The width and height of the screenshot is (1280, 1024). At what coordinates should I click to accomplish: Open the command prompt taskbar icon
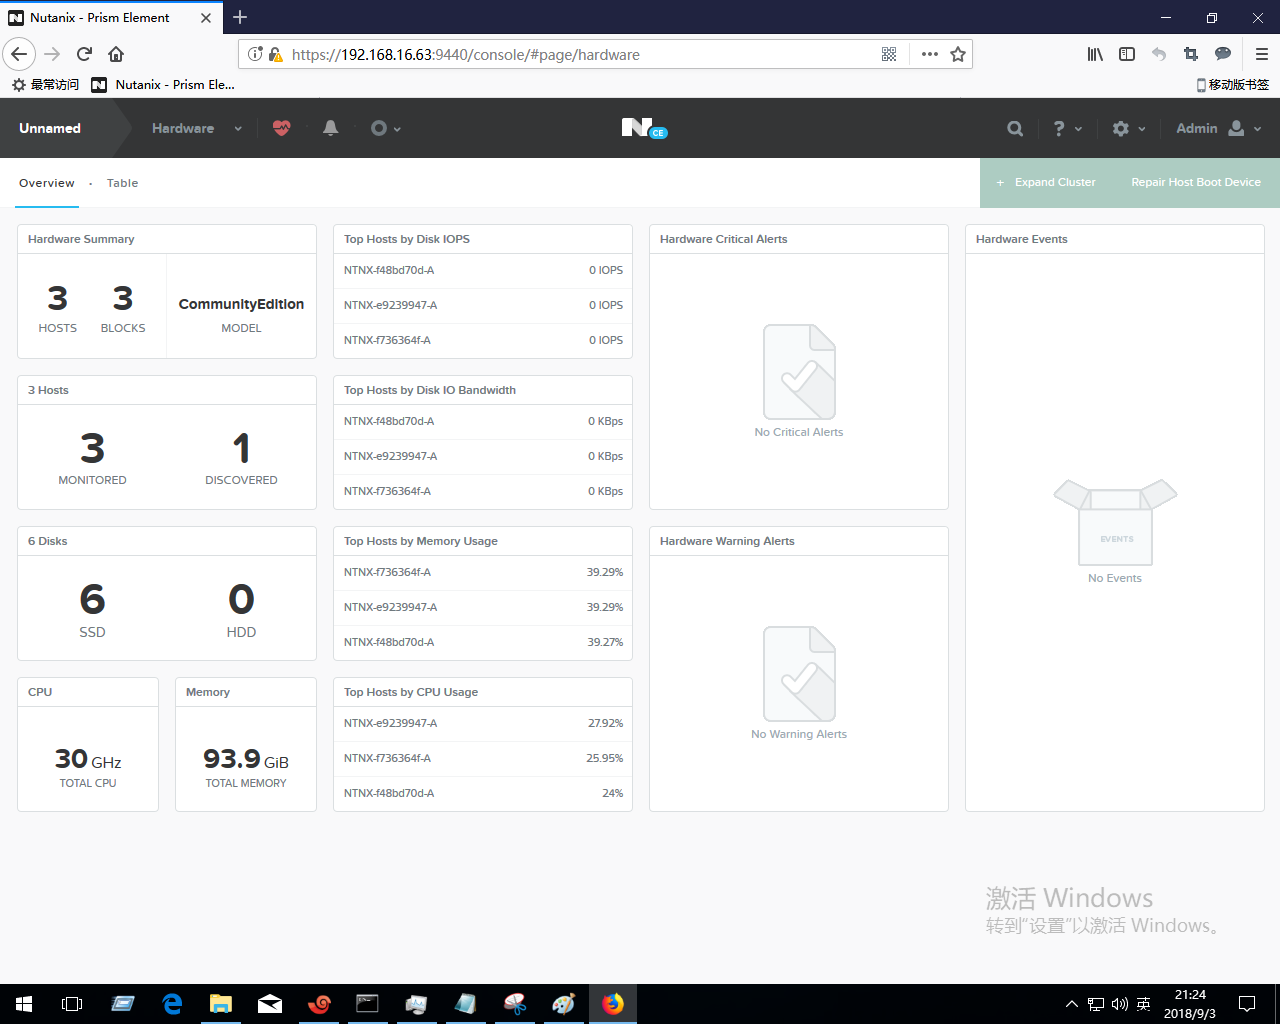368,1004
